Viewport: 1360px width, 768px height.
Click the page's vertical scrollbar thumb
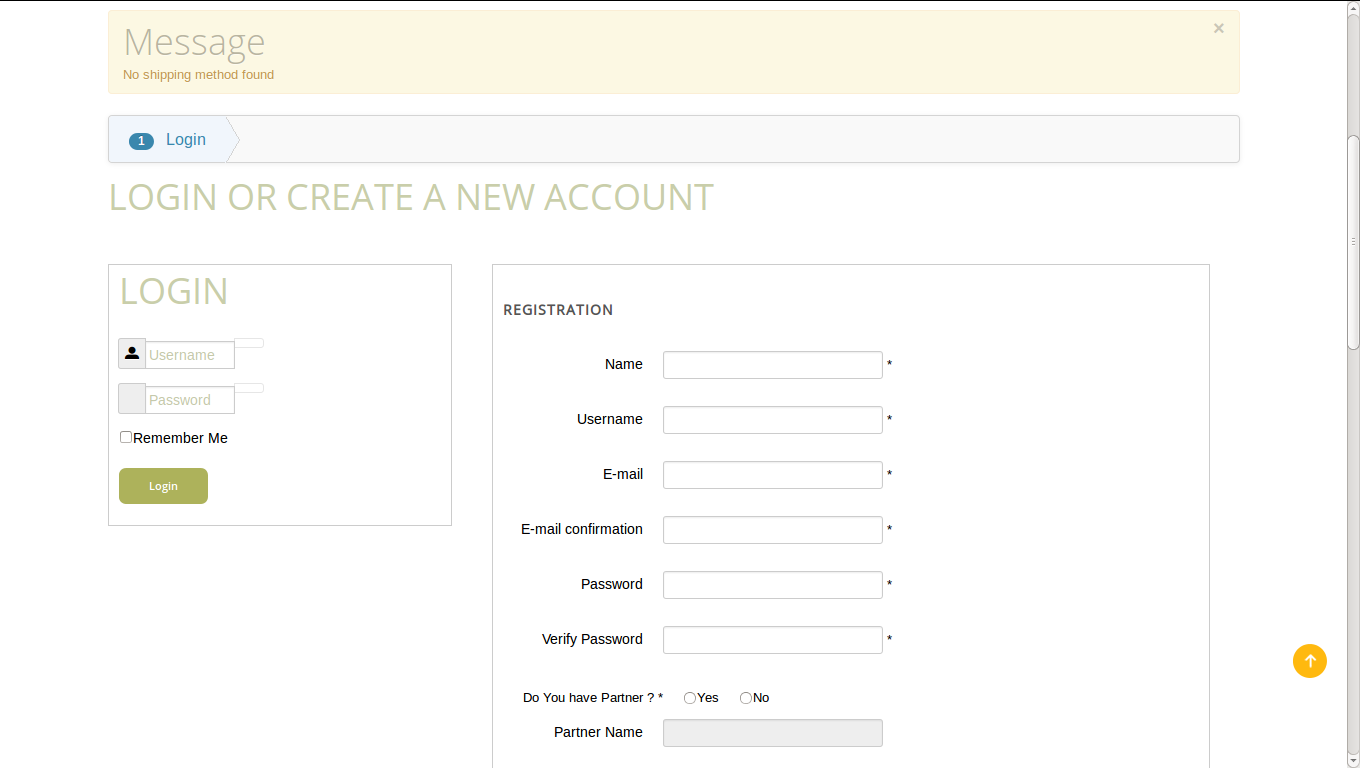pyautogui.click(x=1353, y=240)
